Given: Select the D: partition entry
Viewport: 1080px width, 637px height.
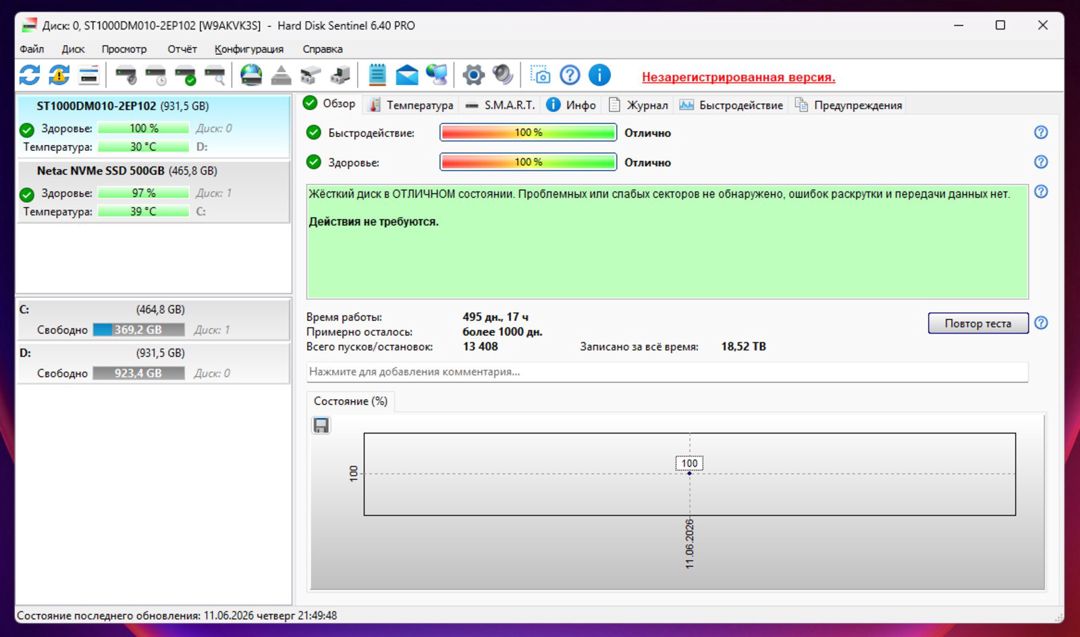Looking at the screenshot, I should [x=153, y=363].
